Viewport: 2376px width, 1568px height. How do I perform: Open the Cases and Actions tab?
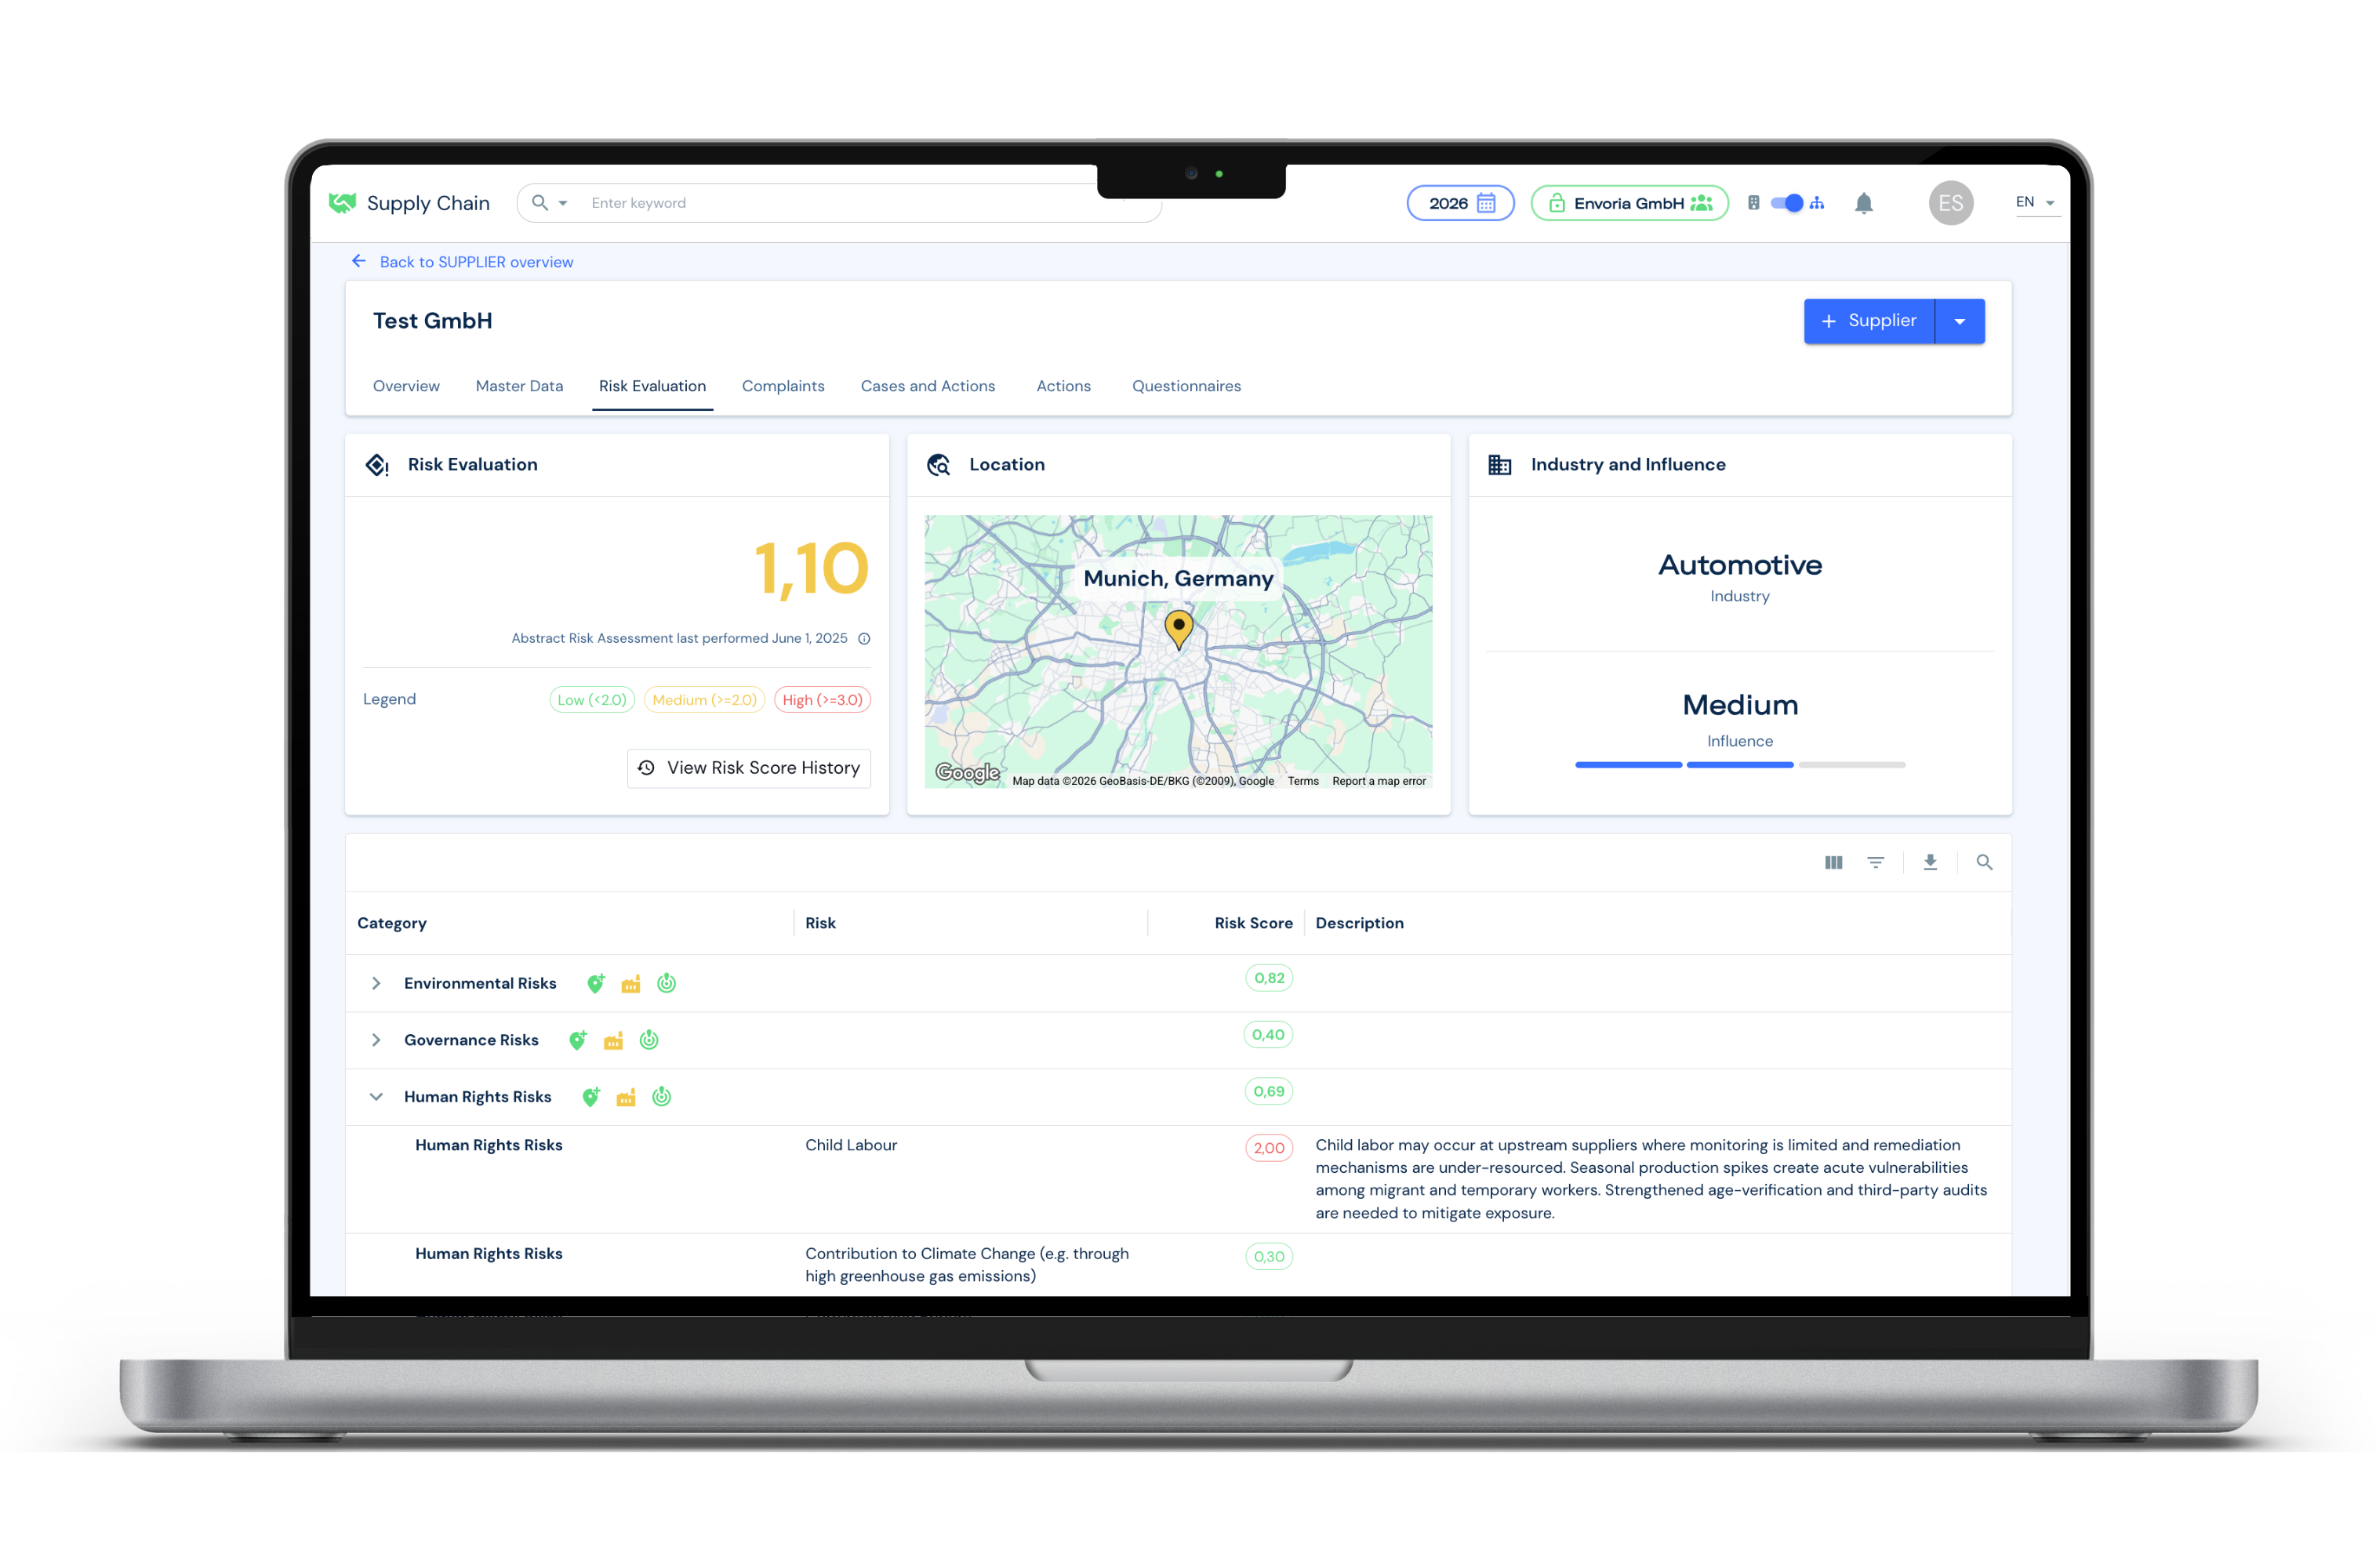[927, 386]
